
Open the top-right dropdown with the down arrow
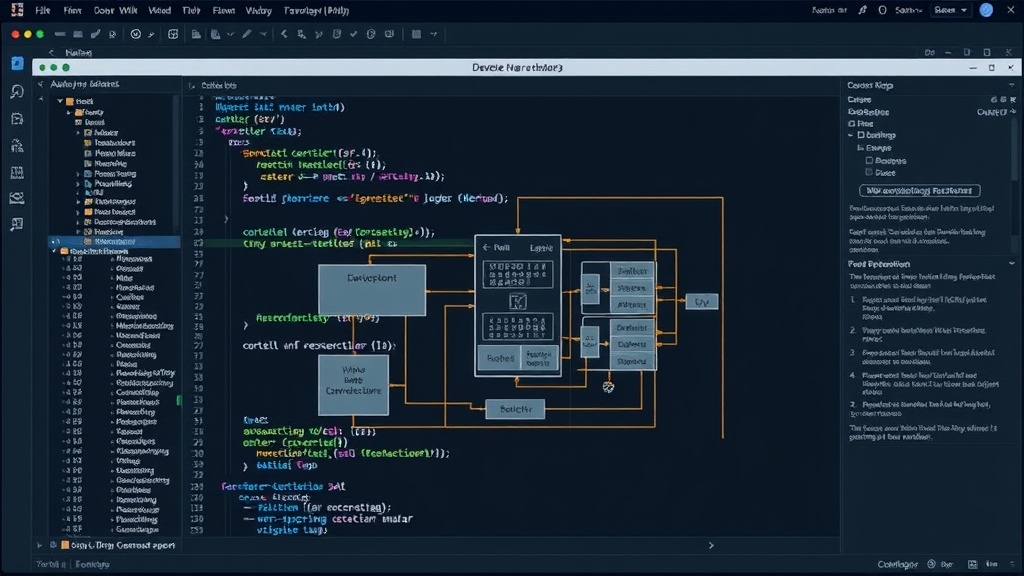click(950, 10)
